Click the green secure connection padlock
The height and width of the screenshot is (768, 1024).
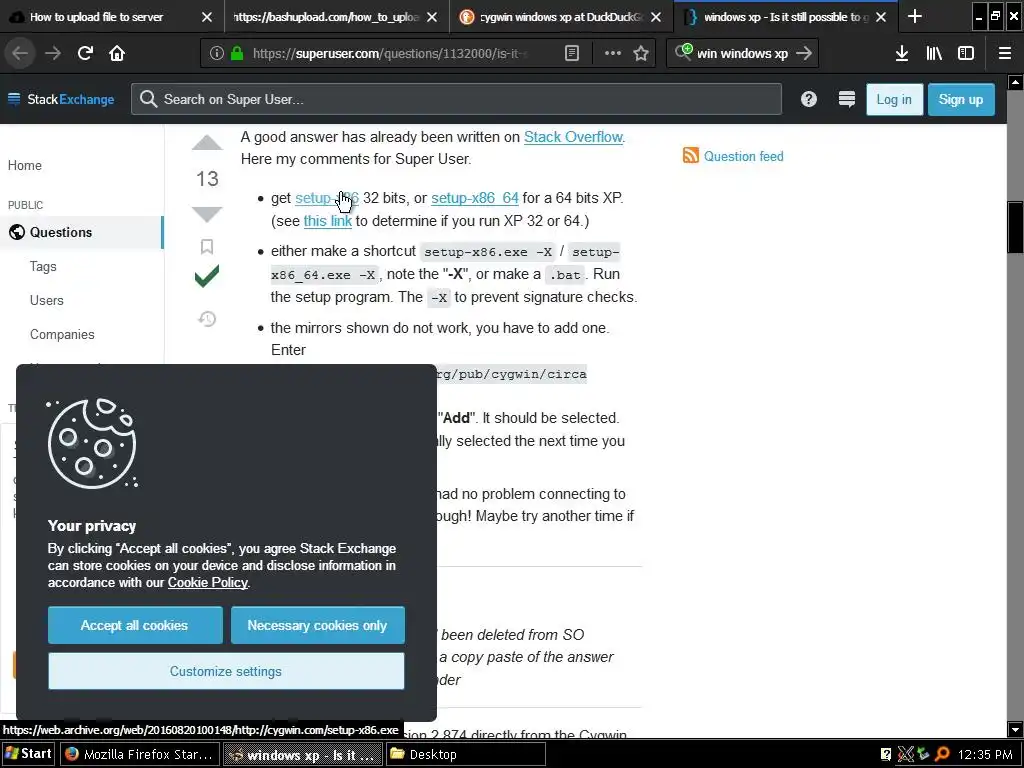point(237,54)
